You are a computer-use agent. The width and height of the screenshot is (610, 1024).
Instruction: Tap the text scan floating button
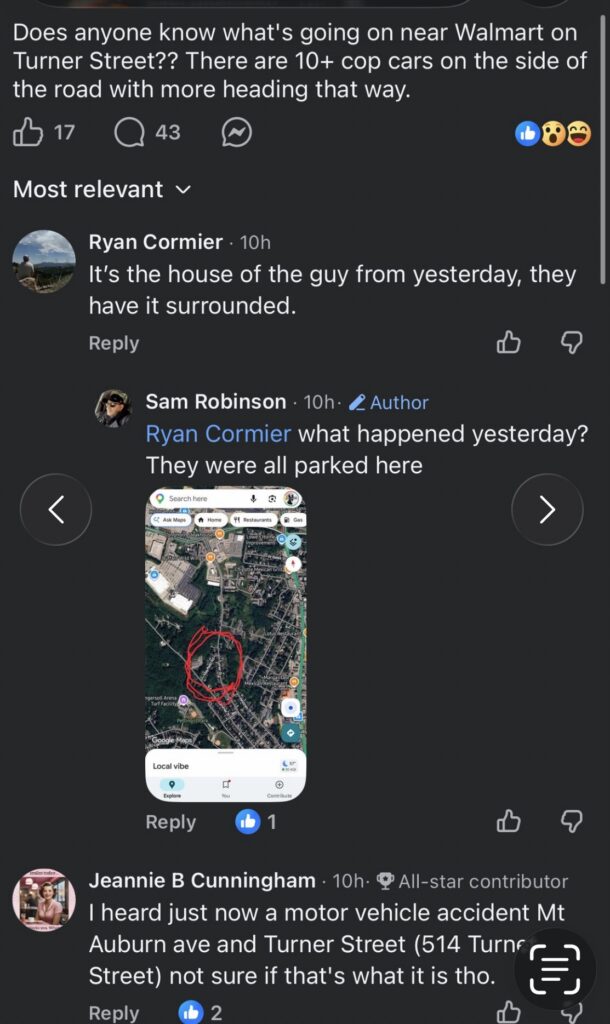click(554, 969)
